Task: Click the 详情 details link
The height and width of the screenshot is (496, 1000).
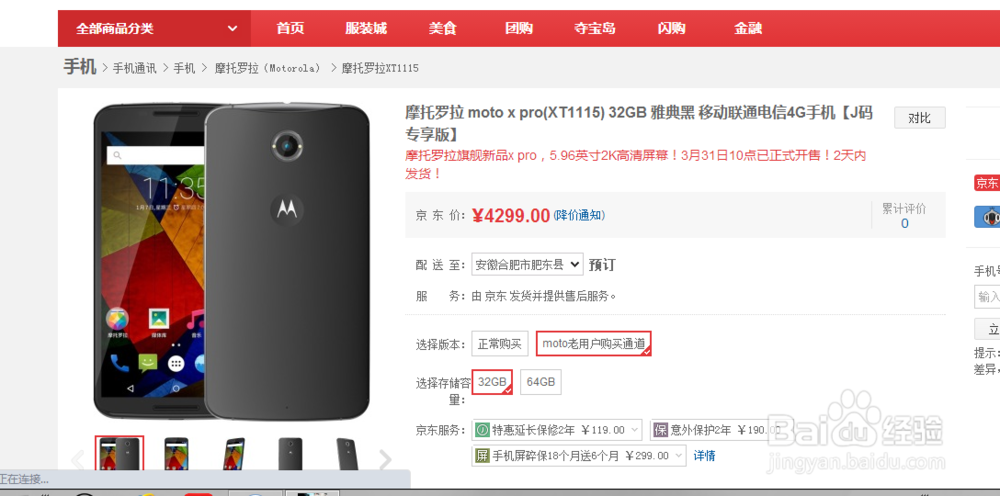Action: click(x=705, y=456)
